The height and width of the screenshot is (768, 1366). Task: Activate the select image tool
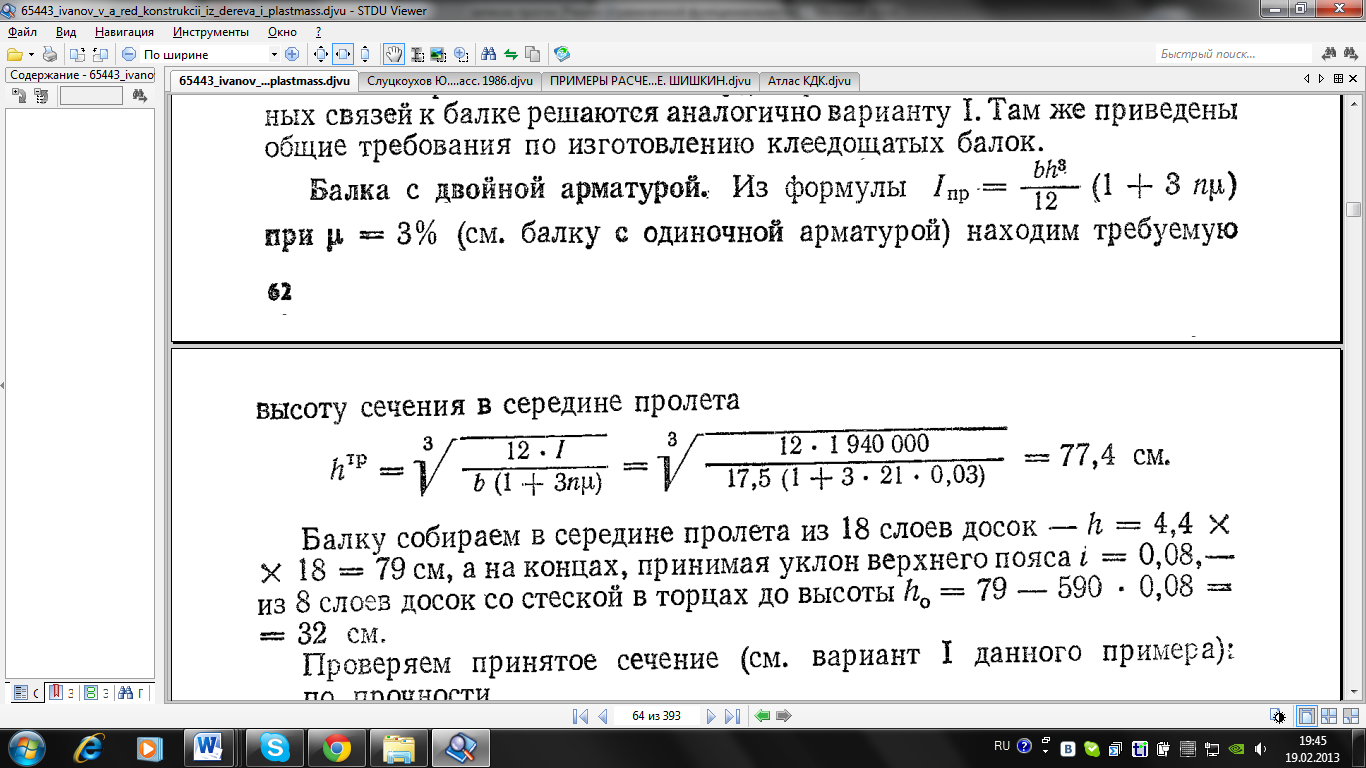(x=438, y=54)
